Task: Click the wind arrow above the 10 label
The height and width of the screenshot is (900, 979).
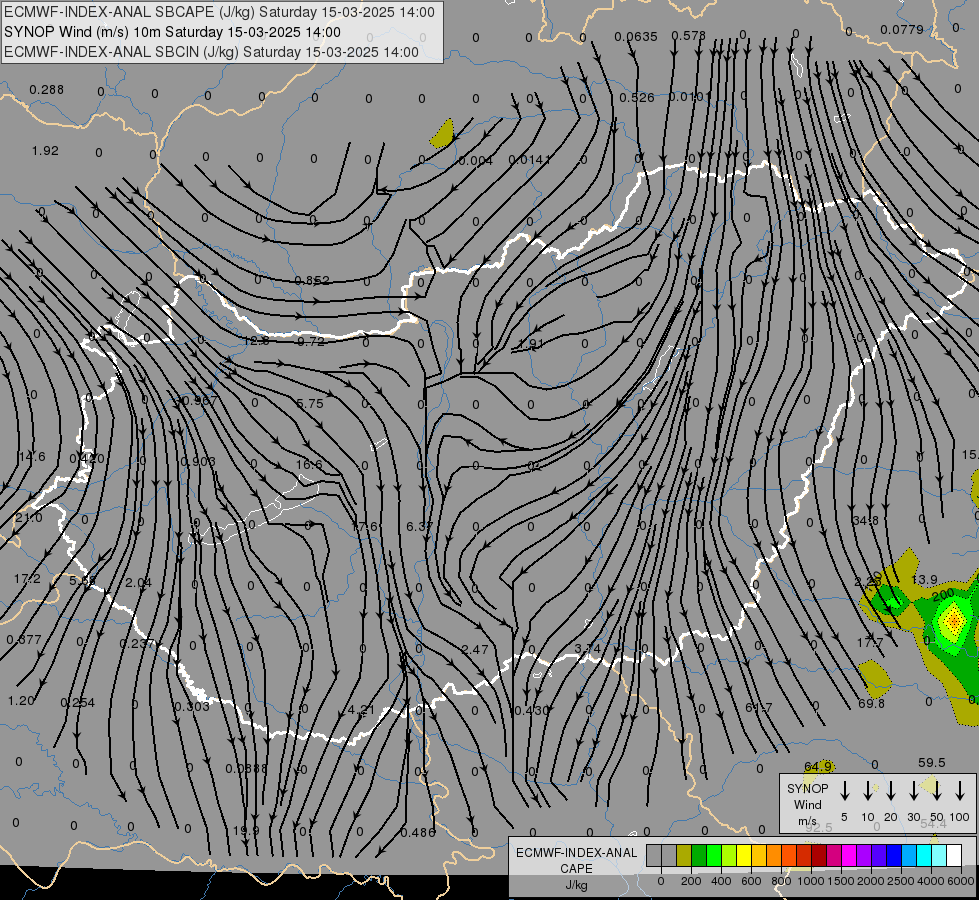Action: (868, 791)
